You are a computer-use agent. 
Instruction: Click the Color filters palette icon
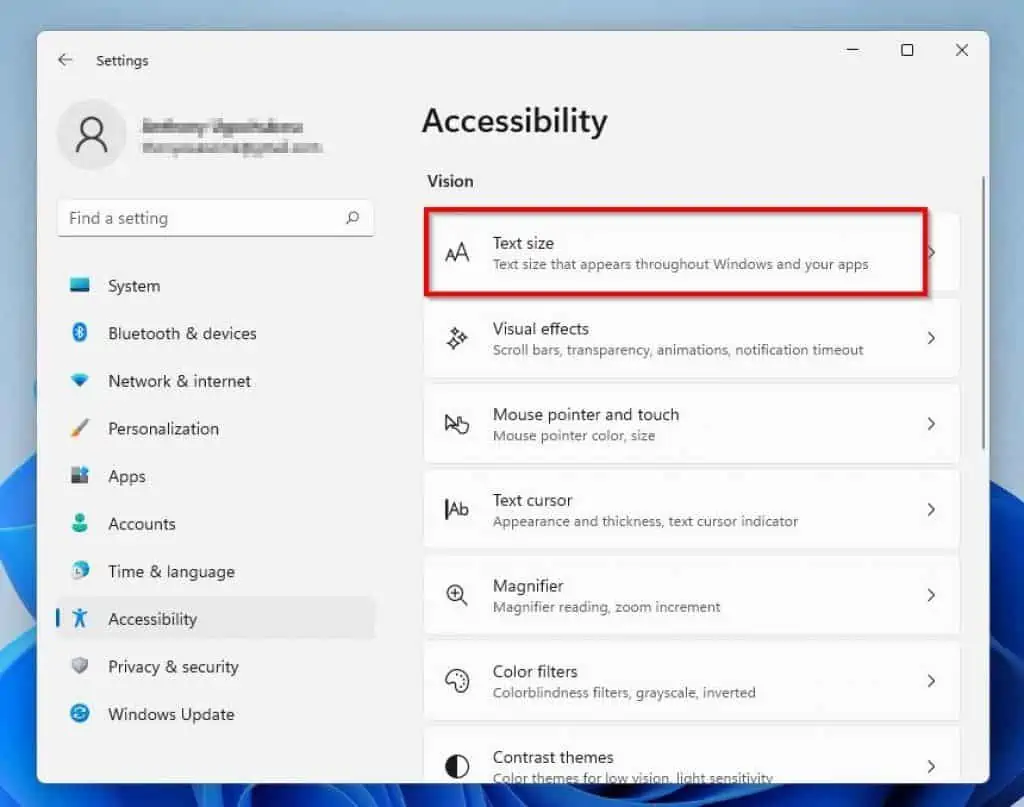tap(457, 680)
